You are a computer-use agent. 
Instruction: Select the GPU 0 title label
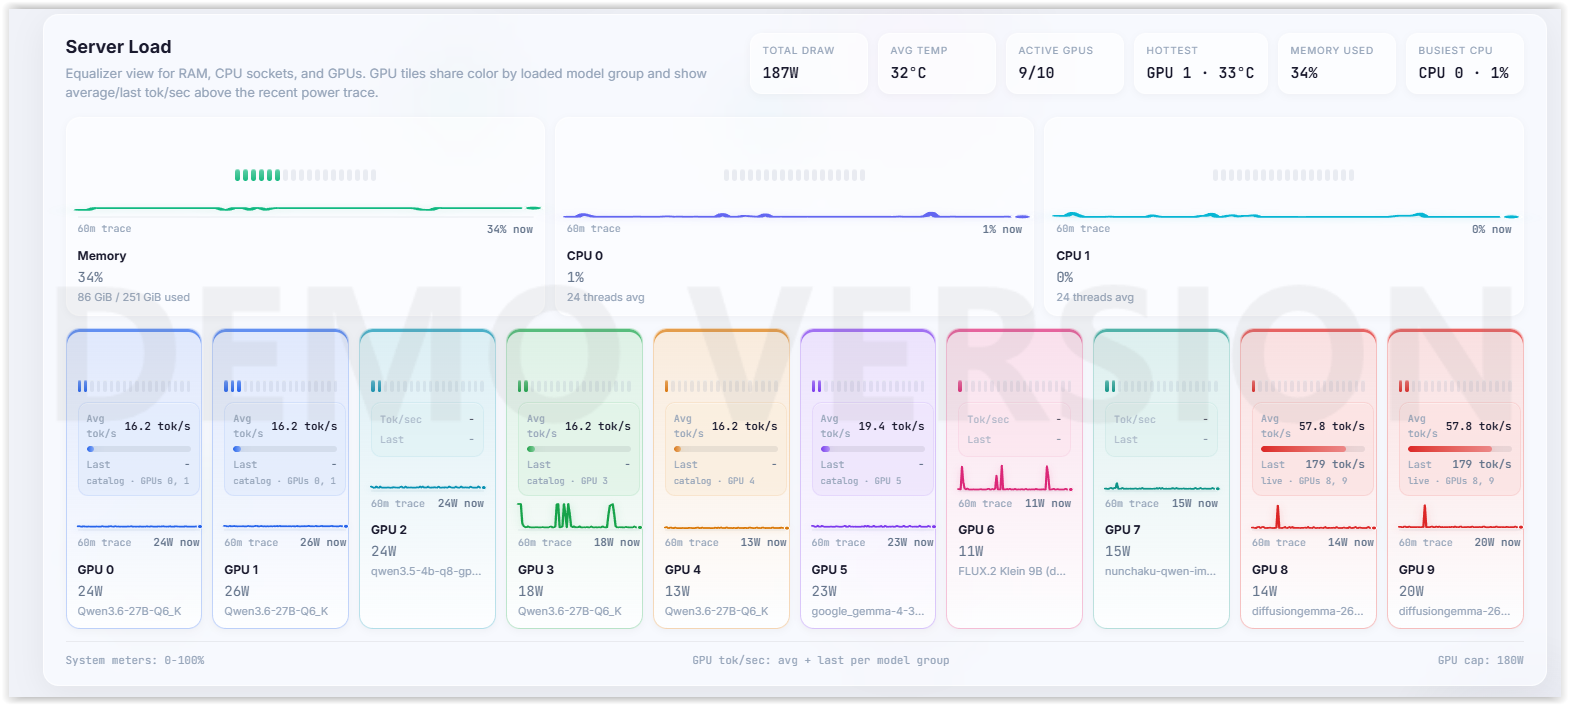96,570
